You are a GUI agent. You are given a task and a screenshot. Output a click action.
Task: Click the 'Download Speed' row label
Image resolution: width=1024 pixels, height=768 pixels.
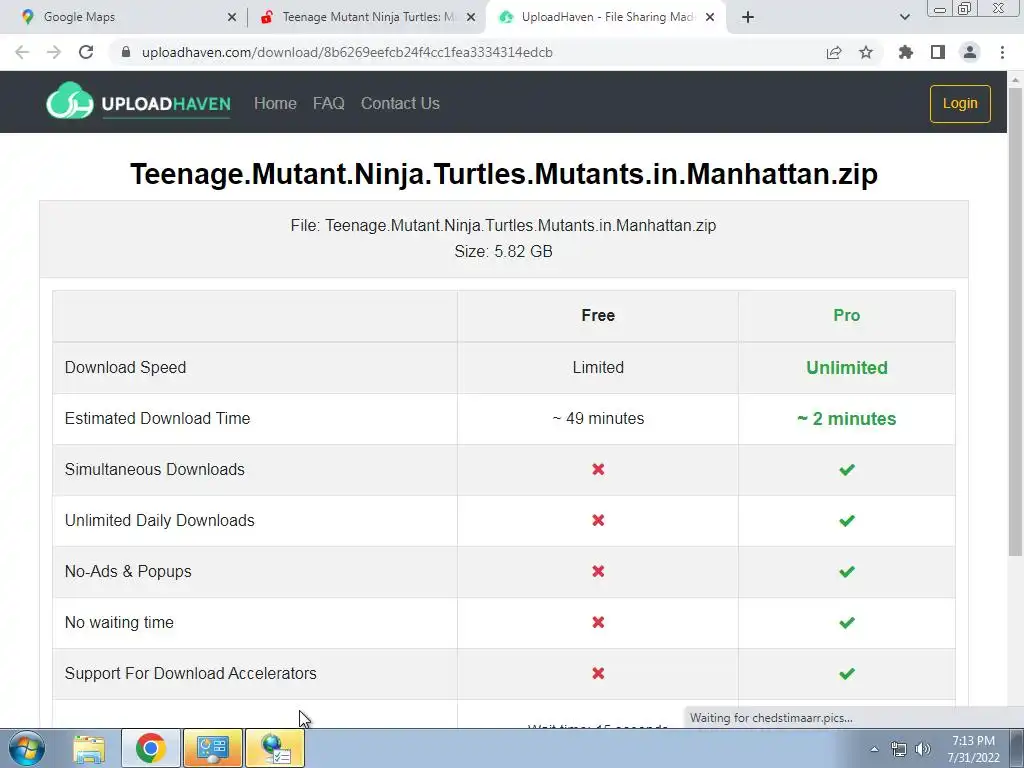pyautogui.click(x=125, y=368)
